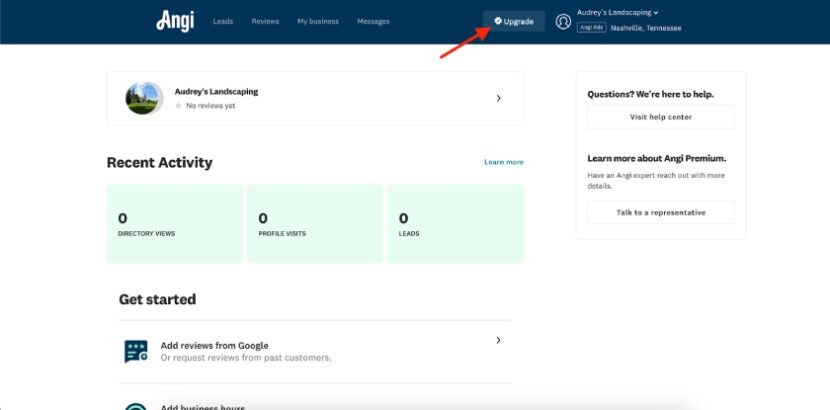Screen dimensions: 830x410
Task: Expand Add reviews from Google chevron
Action: point(498,341)
